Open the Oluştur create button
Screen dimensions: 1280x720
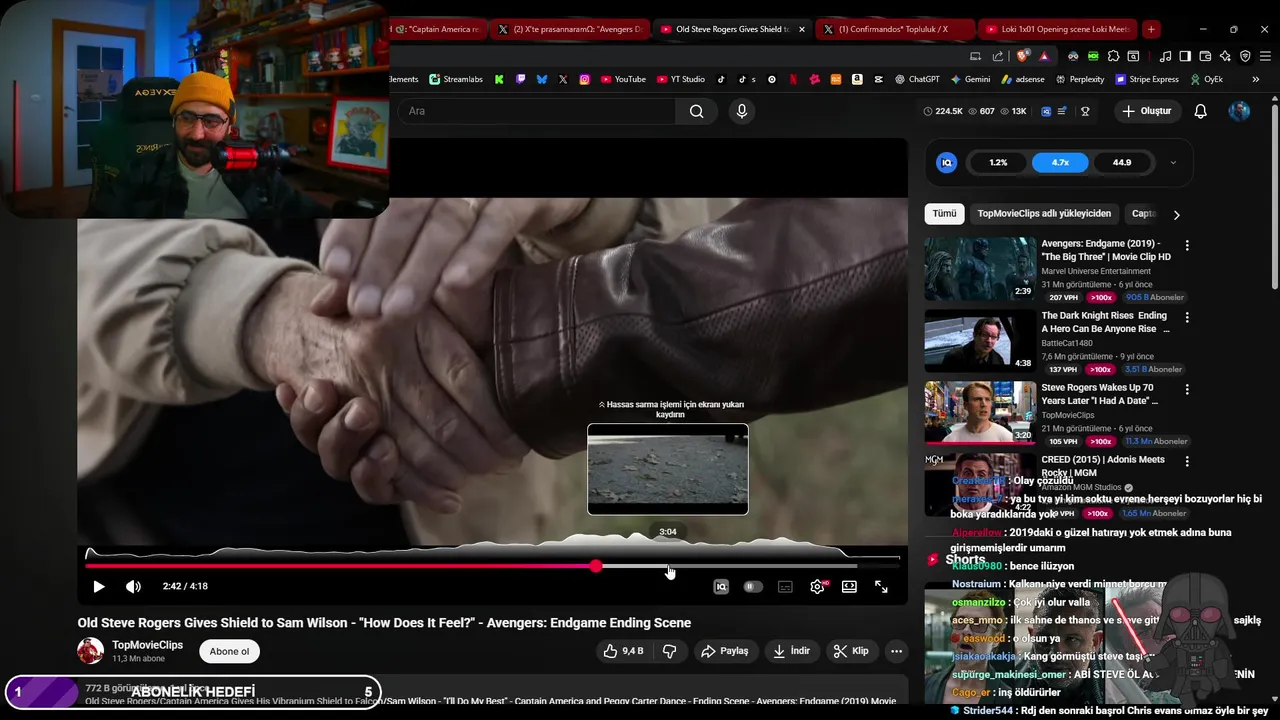1146,111
